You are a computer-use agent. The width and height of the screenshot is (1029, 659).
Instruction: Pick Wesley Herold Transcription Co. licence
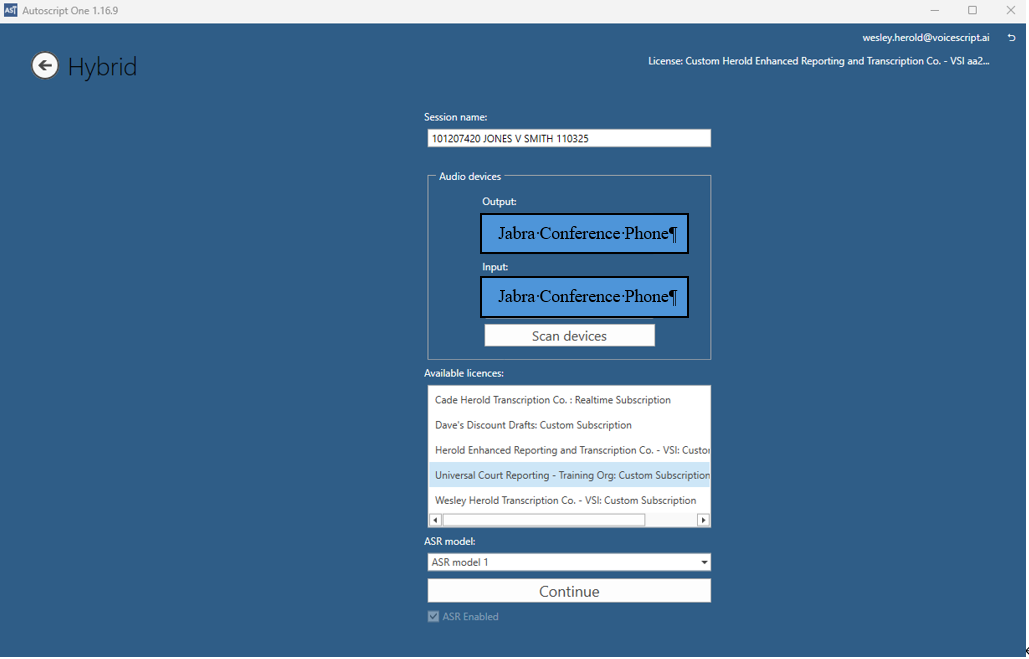pyautogui.click(x=565, y=500)
